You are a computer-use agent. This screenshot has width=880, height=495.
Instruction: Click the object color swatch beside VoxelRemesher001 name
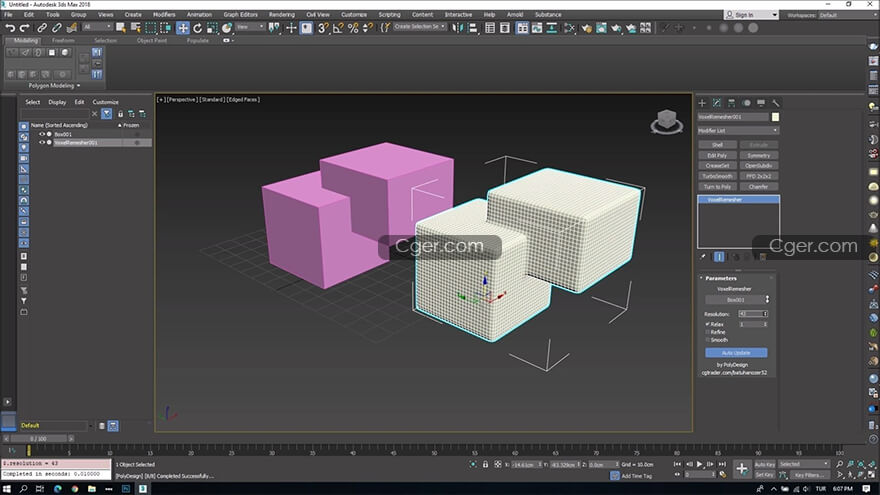(x=775, y=117)
